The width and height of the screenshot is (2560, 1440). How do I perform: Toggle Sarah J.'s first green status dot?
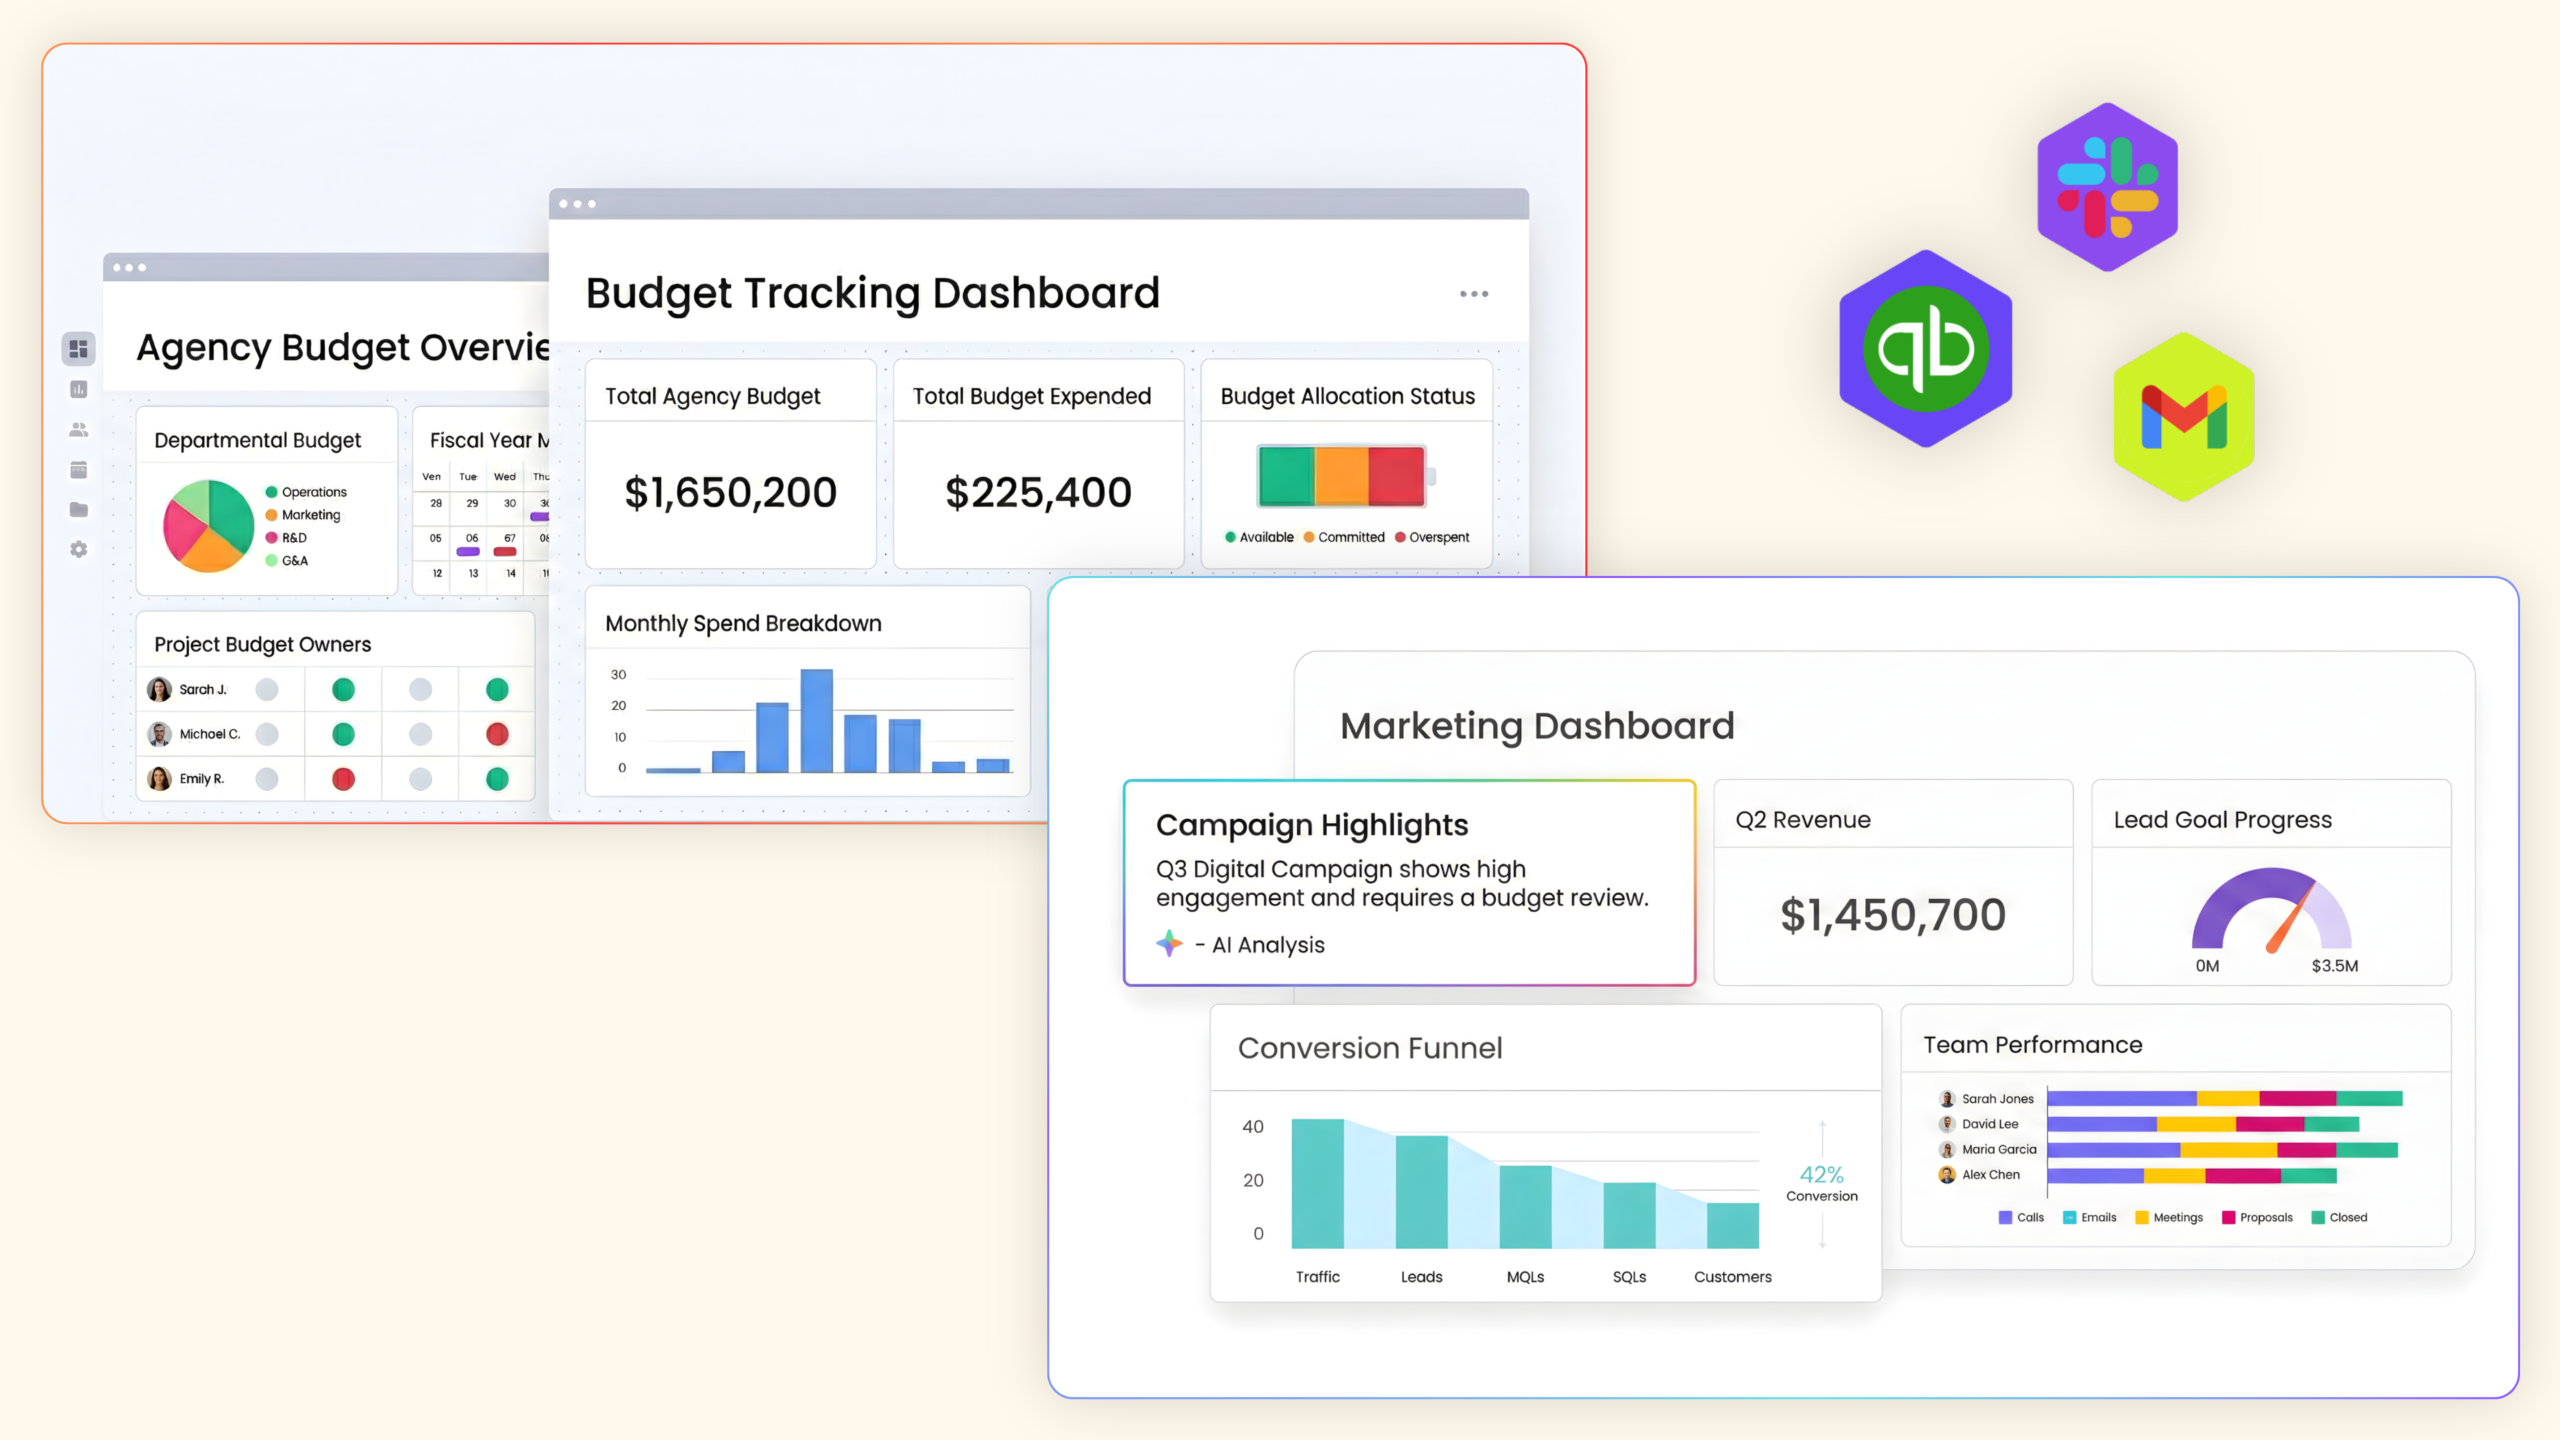pos(343,689)
